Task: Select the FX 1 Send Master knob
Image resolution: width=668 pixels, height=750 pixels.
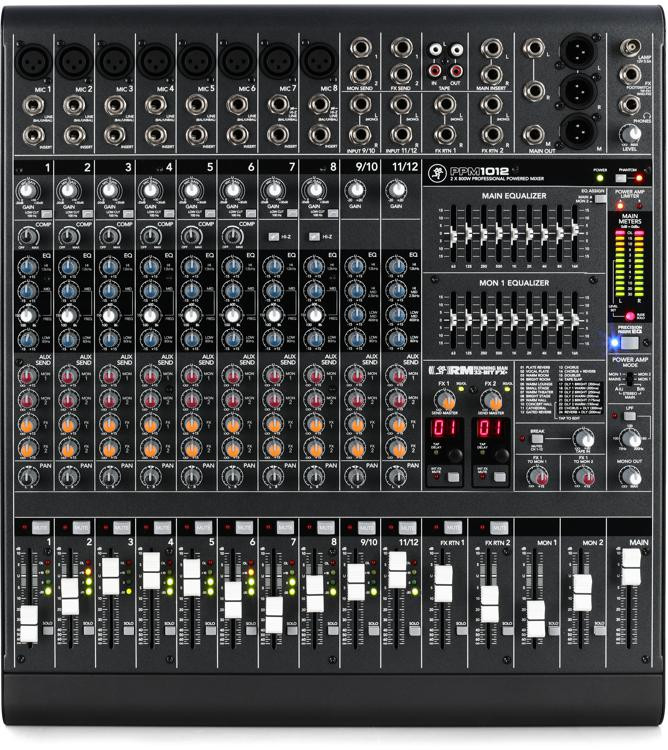Action: click(445, 400)
